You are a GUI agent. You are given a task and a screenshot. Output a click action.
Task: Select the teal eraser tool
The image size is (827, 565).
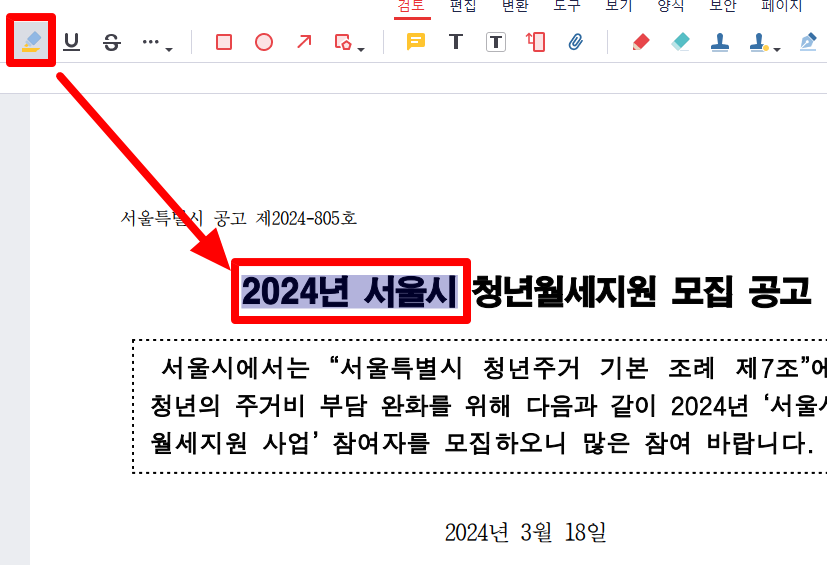point(680,42)
